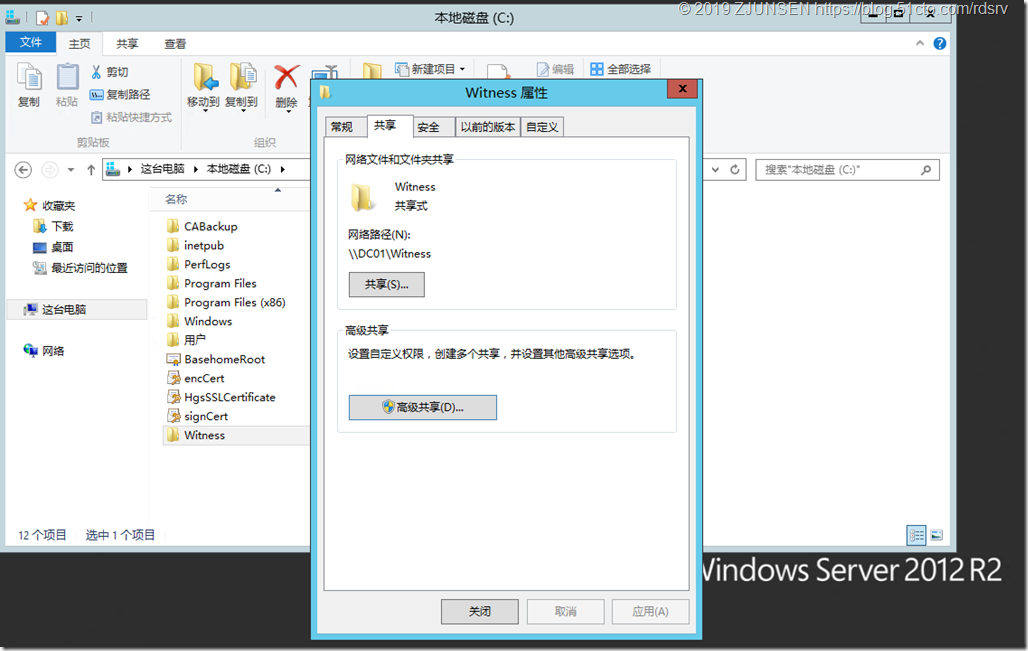The height and width of the screenshot is (651, 1028).
Task: Switch to Share ribbon tab
Action: pyautogui.click(x=127, y=43)
